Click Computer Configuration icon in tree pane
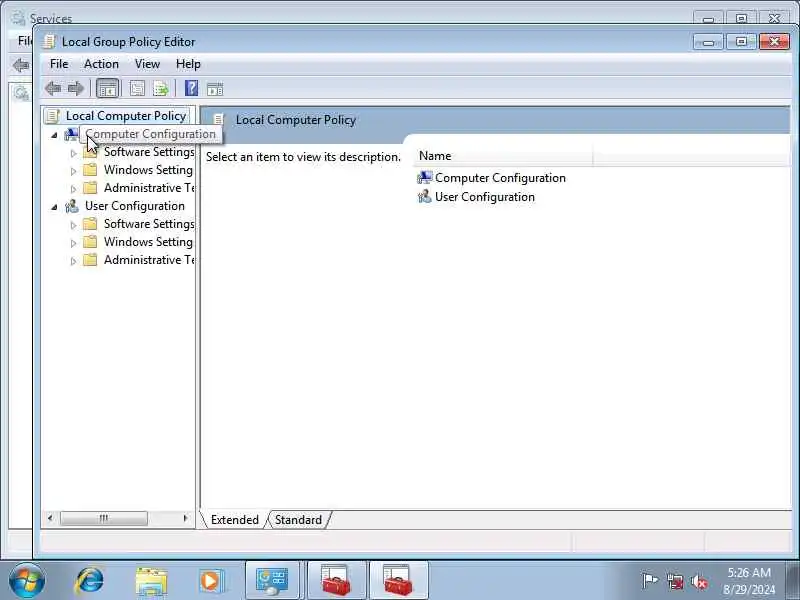 pos(71,134)
